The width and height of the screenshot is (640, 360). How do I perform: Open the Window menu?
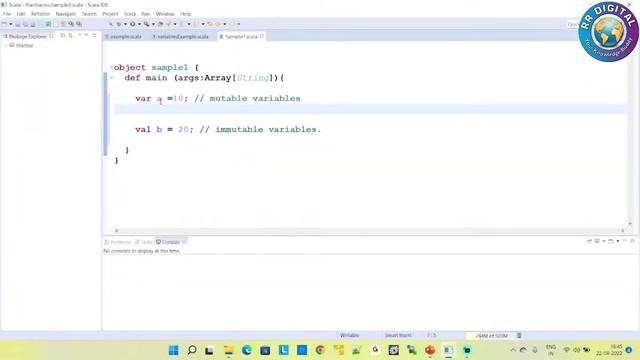tap(165, 14)
